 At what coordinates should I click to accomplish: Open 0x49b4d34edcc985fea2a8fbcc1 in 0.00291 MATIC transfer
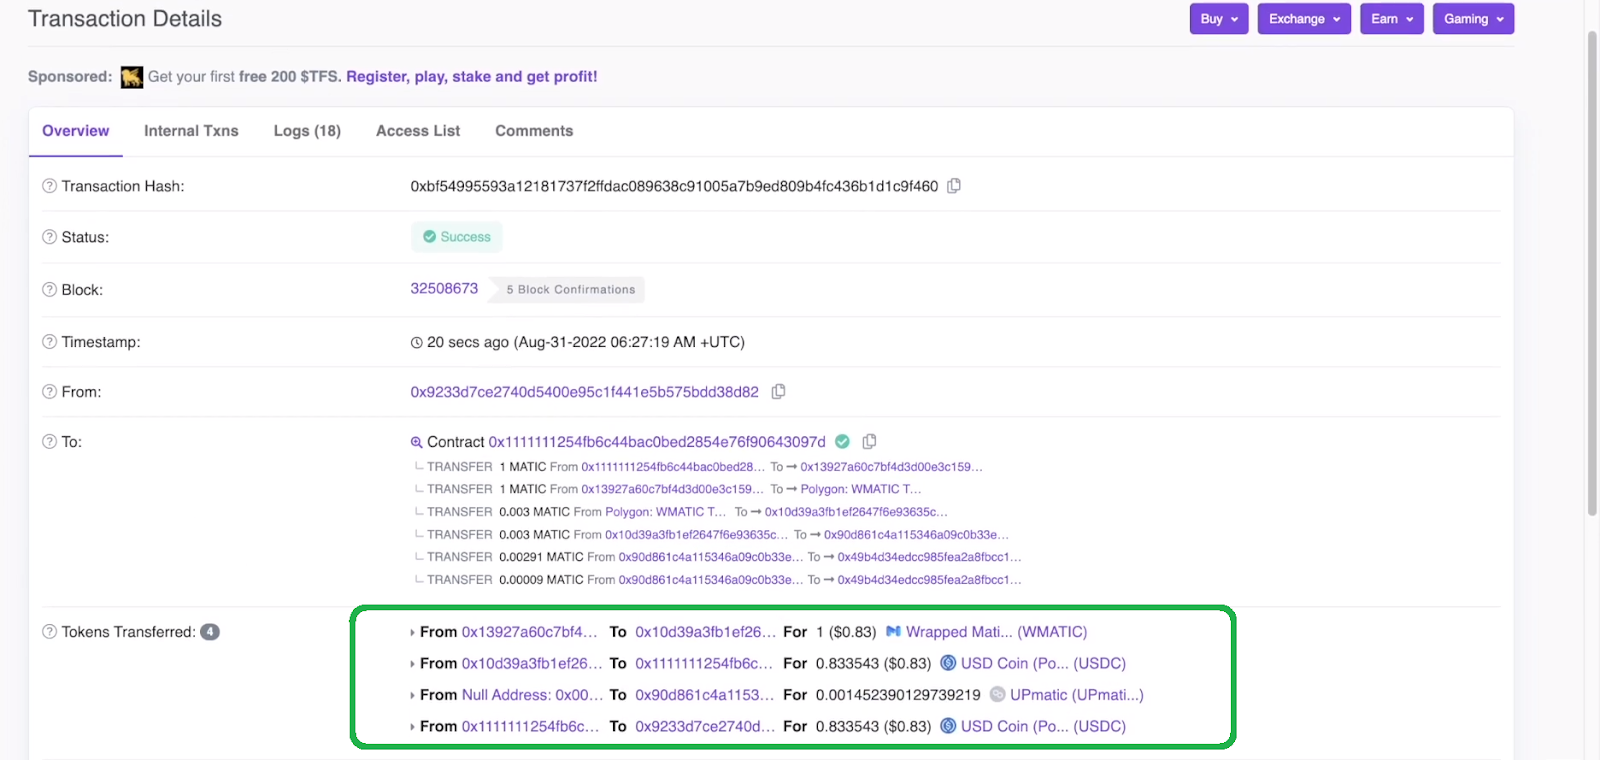point(929,557)
